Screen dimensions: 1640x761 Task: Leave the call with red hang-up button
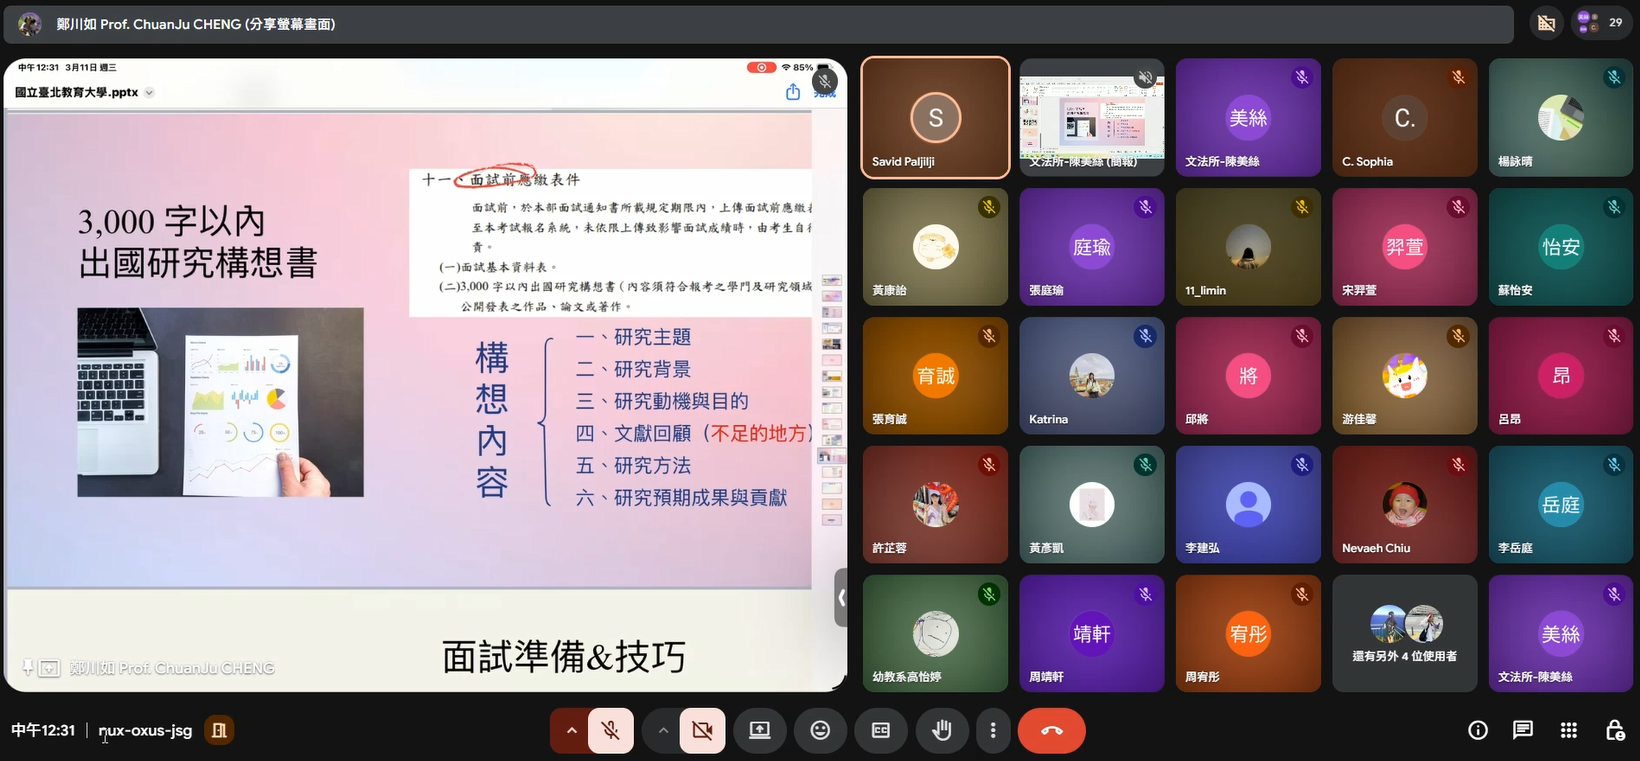click(1052, 731)
